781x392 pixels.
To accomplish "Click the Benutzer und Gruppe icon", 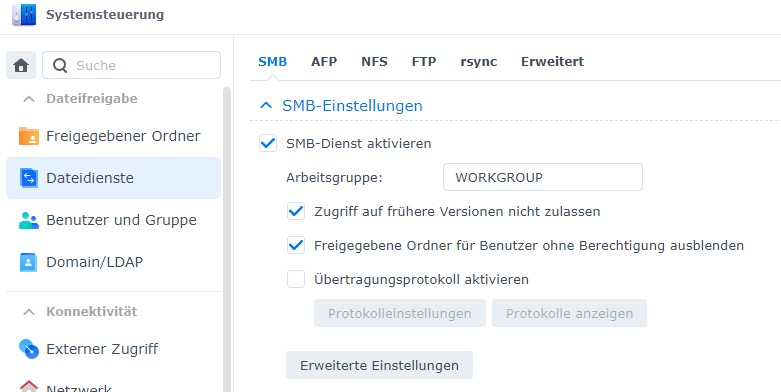I will click(29, 220).
